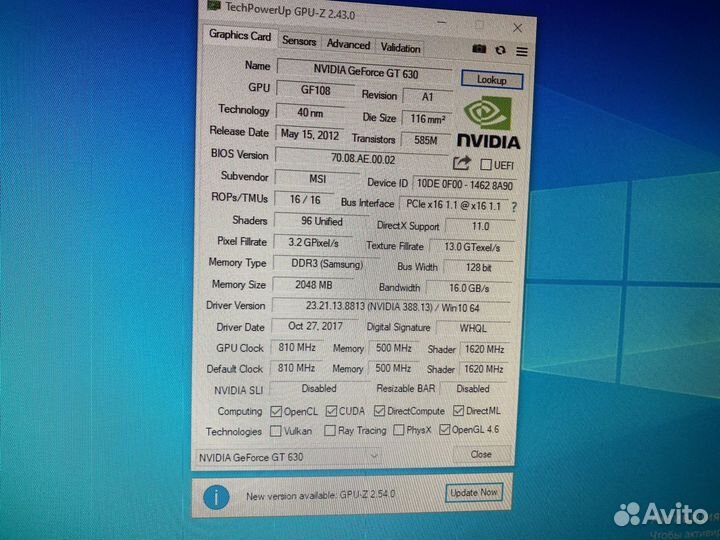Click the Resizable BAR value Disabled

472,389
